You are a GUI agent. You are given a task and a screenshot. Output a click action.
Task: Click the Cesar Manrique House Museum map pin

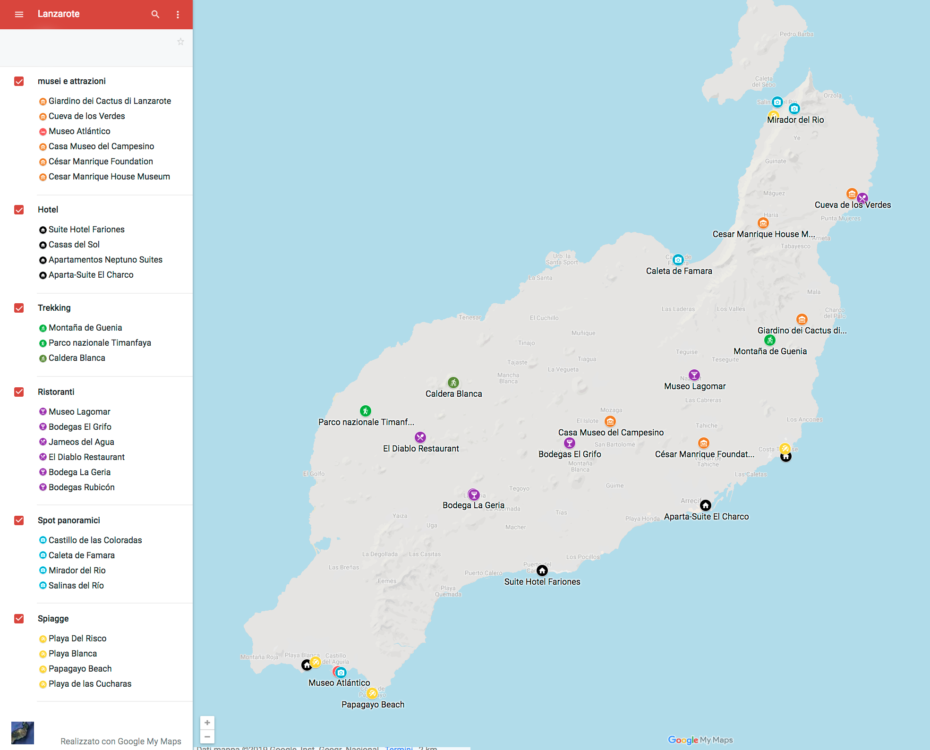click(x=763, y=223)
